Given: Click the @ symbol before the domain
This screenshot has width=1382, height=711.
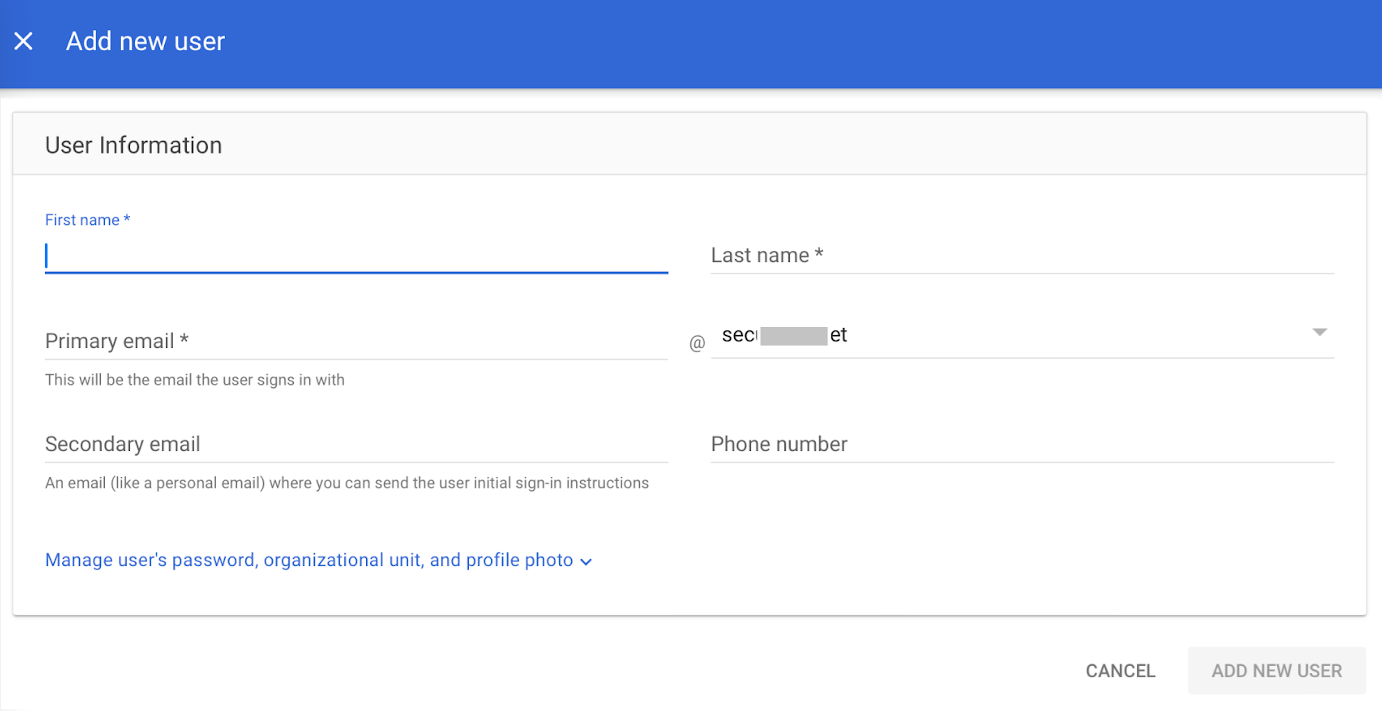Looking at the screenshot, I should coord(697,344).
